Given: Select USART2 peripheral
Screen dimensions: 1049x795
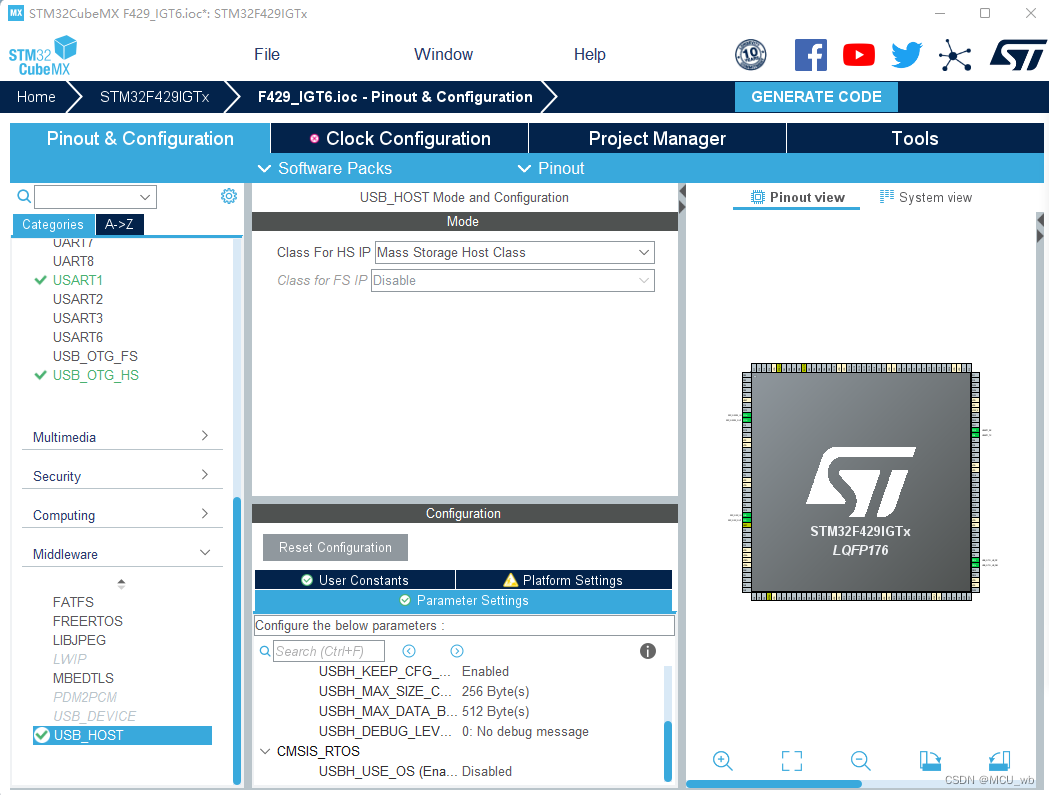Looking at the screenshot, I should (x=78, y=299).
